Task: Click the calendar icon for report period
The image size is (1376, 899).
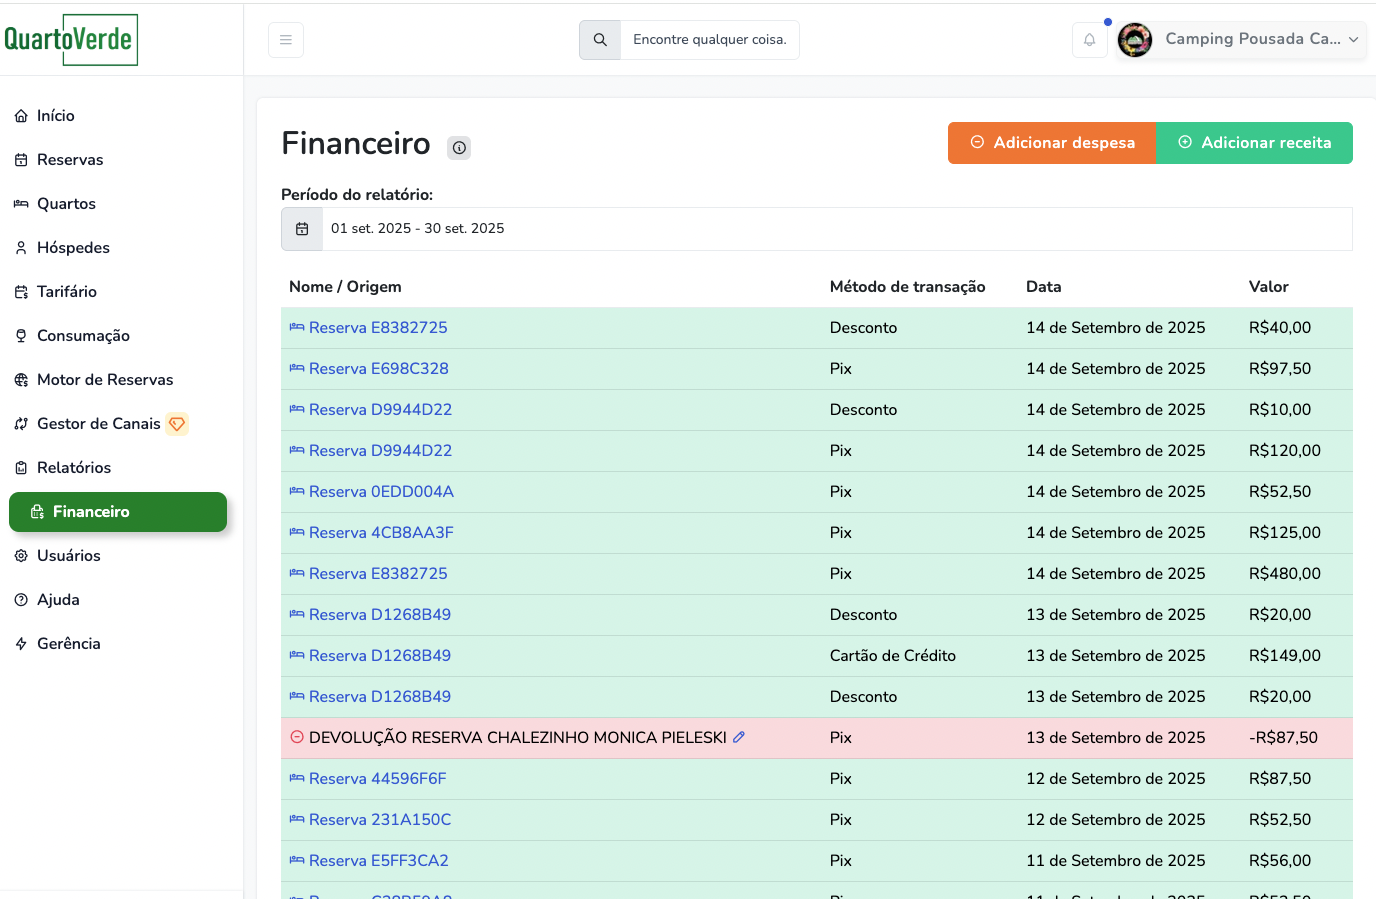Action: click(302, 229)
